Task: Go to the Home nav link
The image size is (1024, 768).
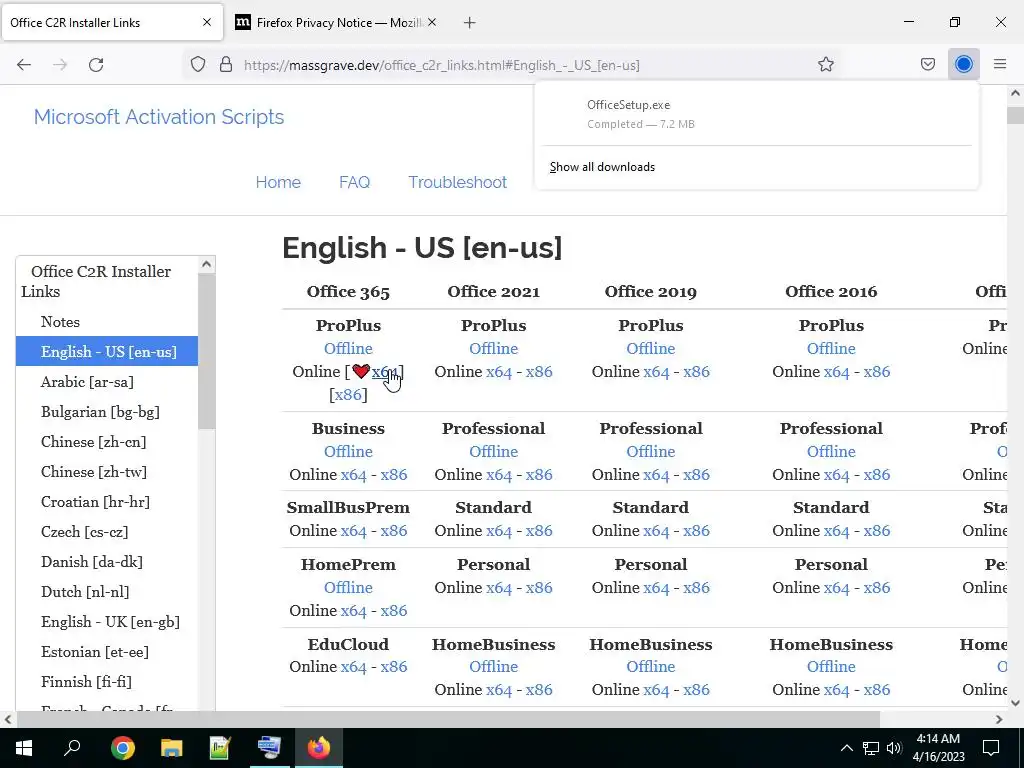Action: tap(278, 182)
